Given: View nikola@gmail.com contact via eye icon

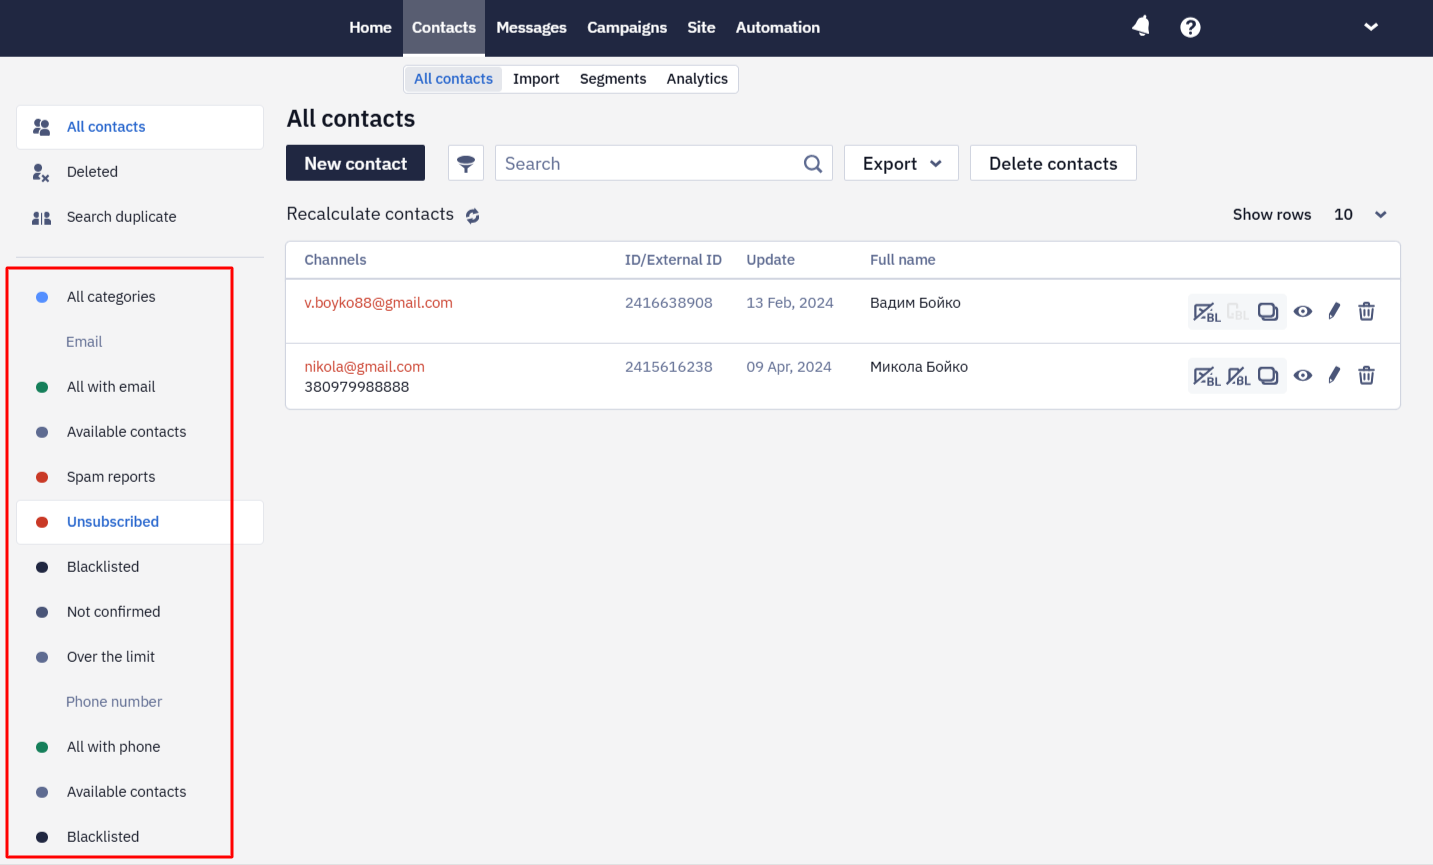Looking at the screenshot, I should 1302,375.
